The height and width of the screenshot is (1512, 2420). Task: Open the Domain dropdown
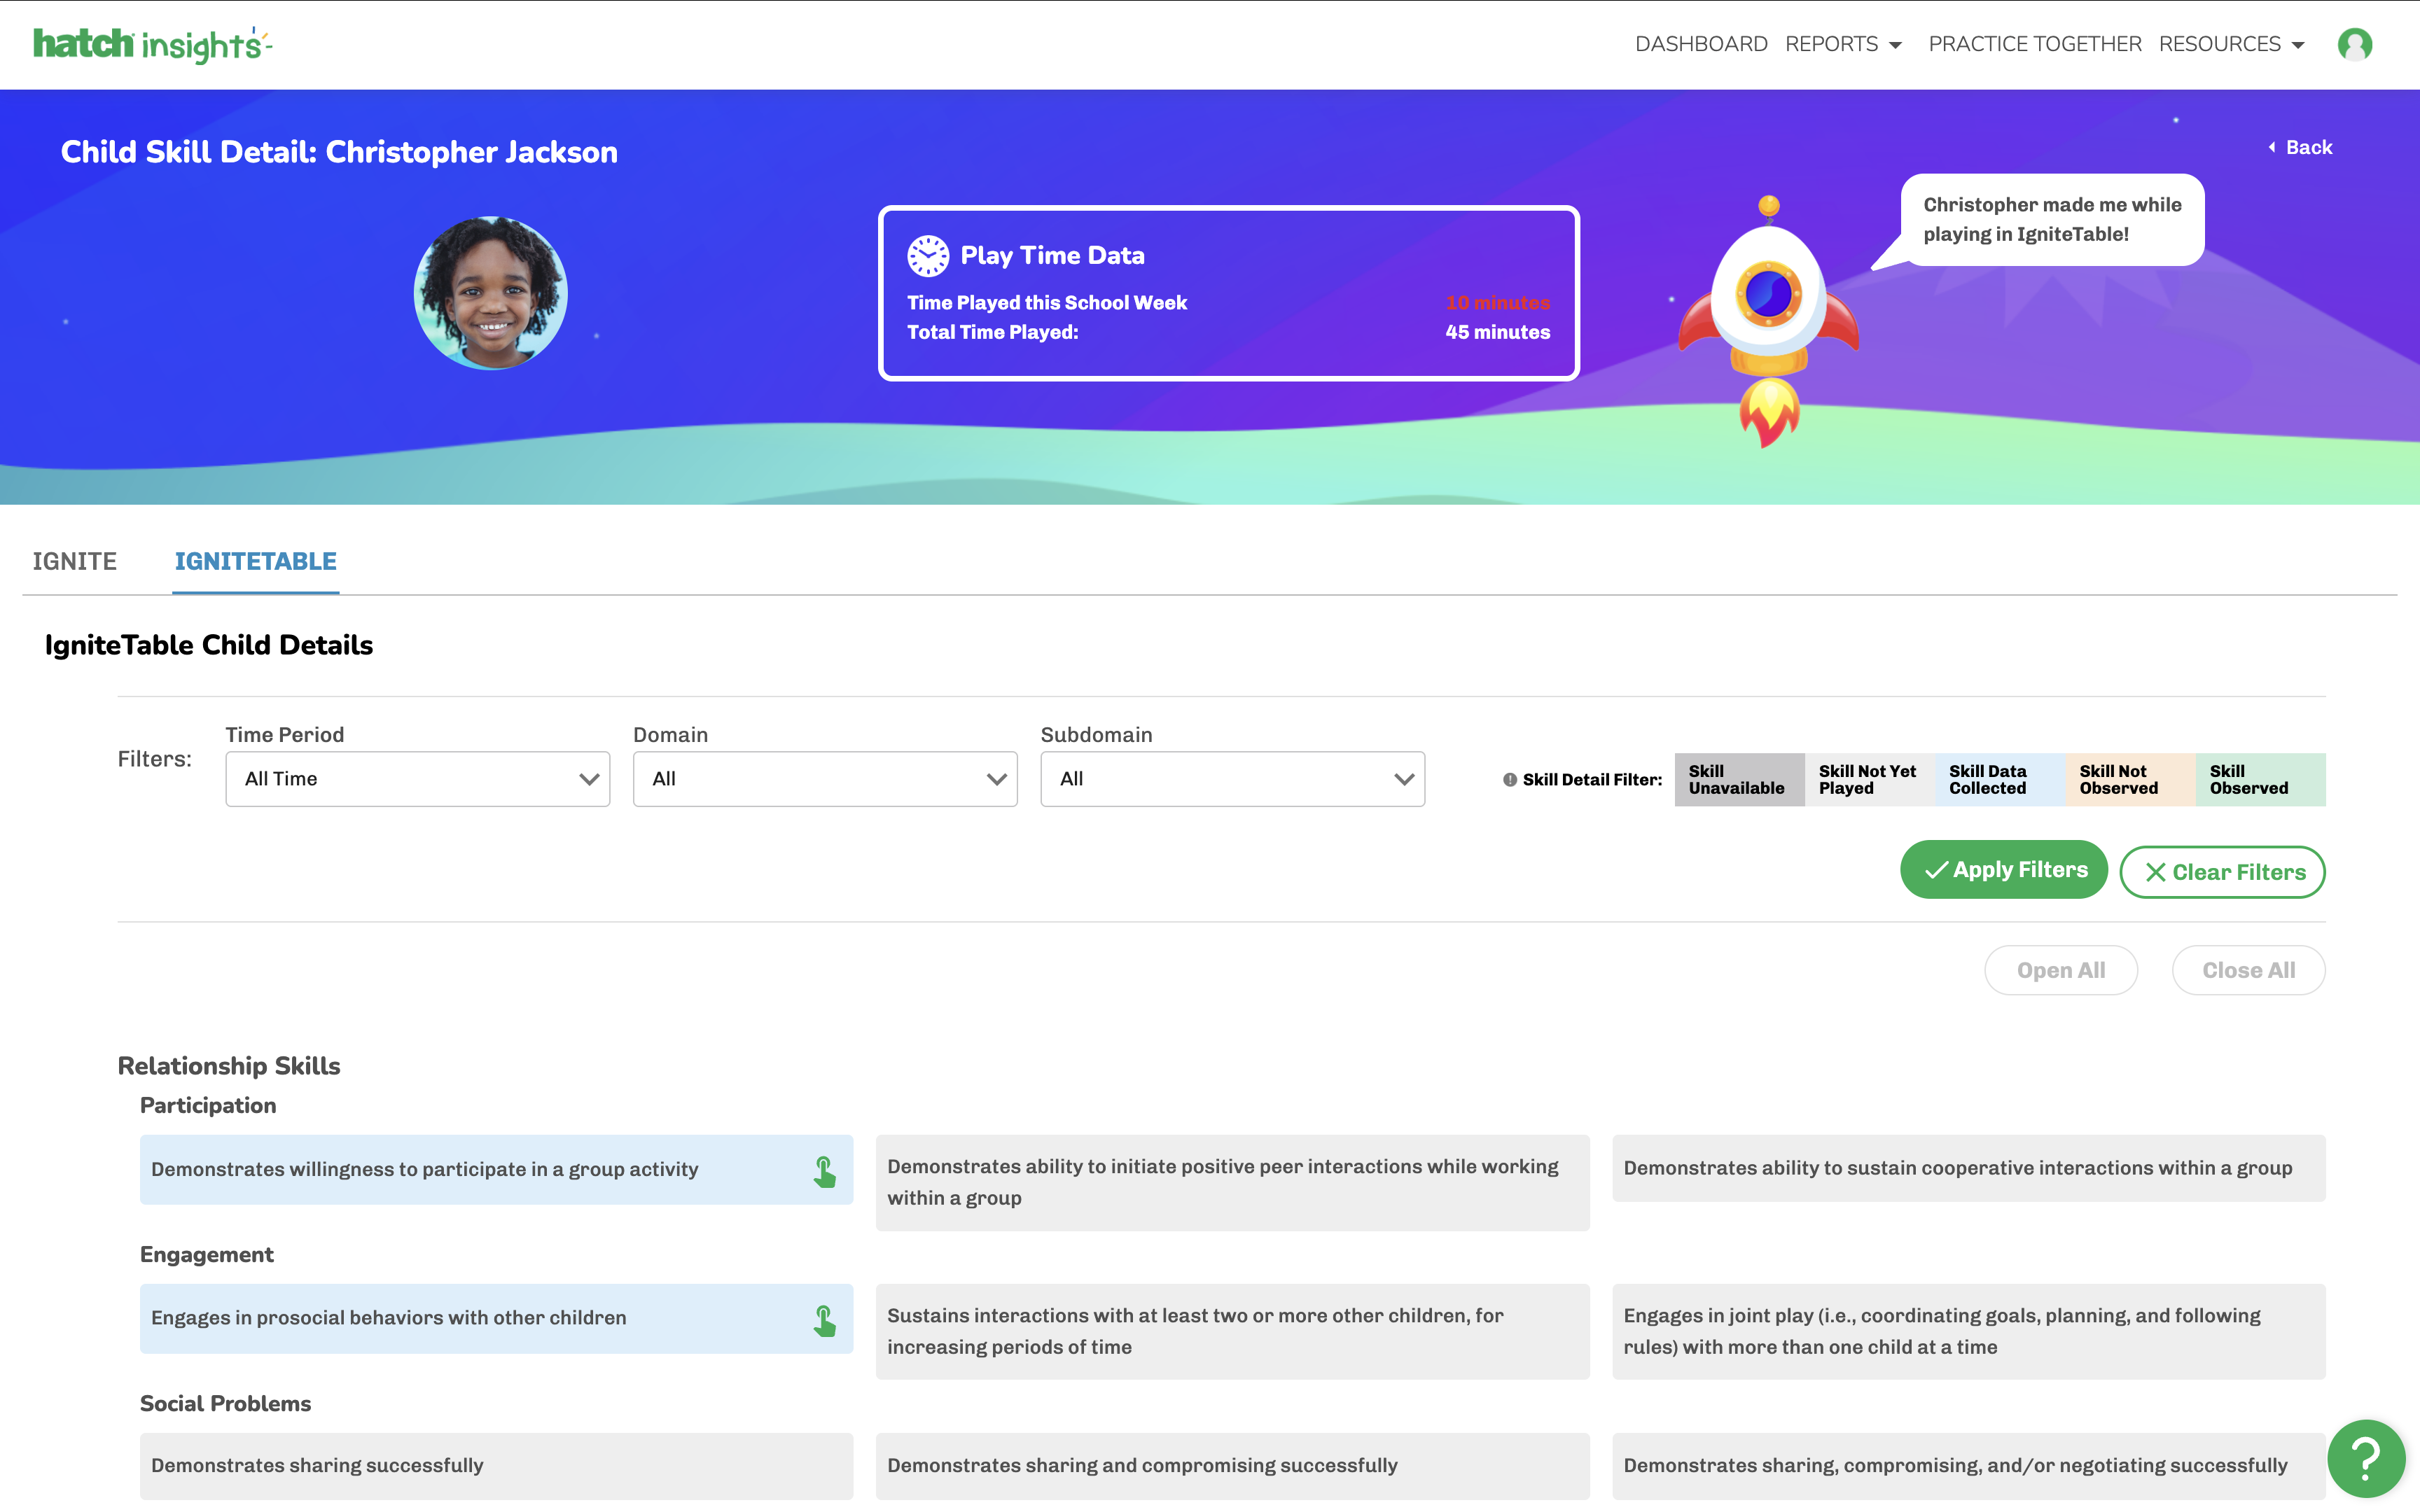(x=825, y=779)
